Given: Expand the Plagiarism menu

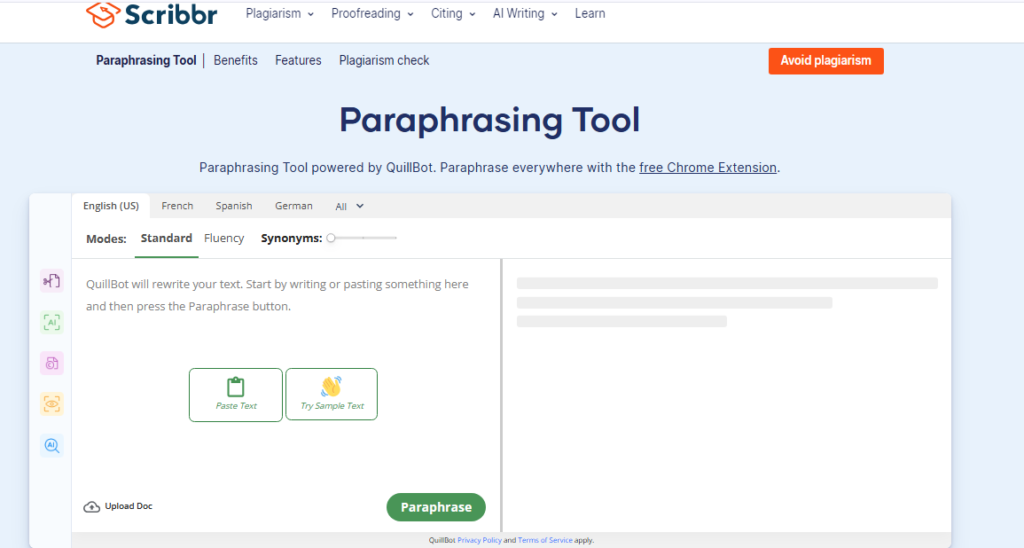Looking at the screenshot, I should pyautogui.click(x=280, y=14).
